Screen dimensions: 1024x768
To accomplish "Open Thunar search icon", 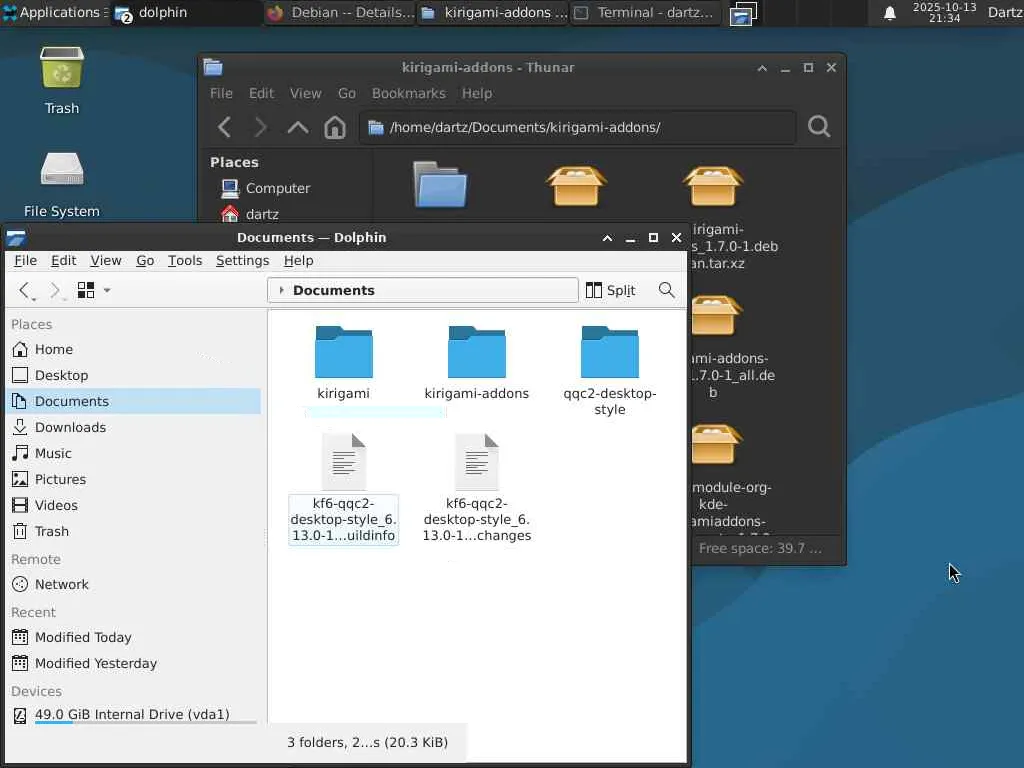I will 819,126.
